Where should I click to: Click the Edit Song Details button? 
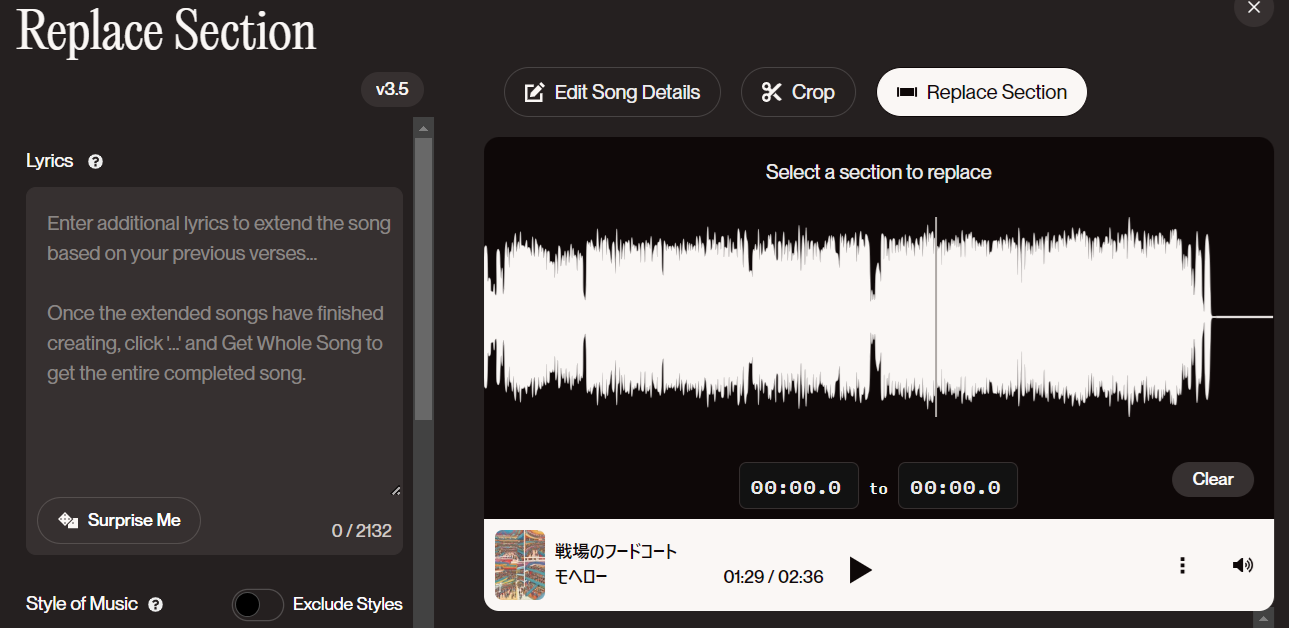611,91
